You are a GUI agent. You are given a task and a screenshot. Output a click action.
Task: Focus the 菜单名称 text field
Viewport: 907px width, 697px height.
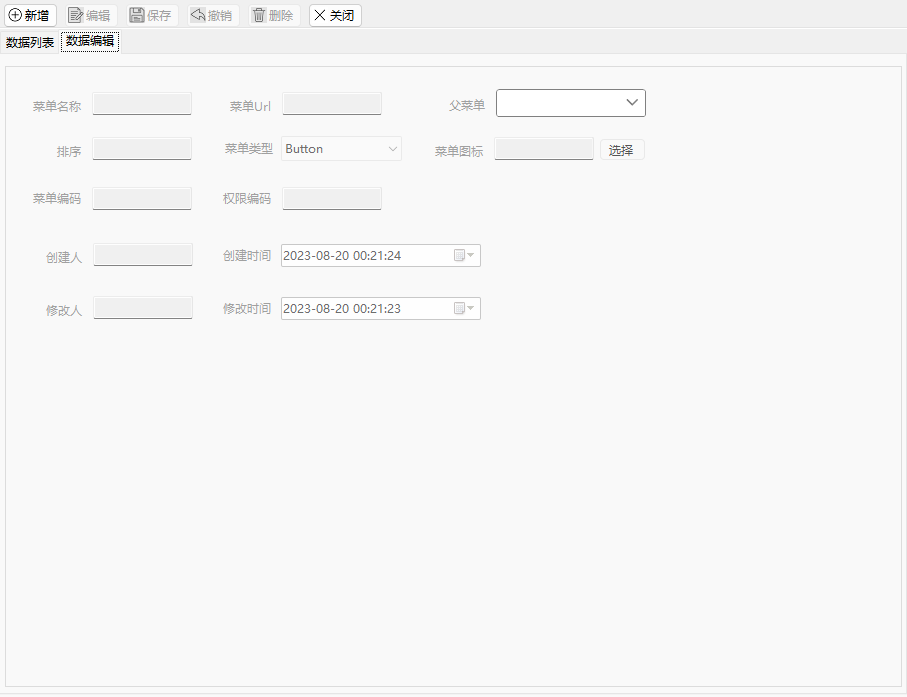(x=142, y=104)
